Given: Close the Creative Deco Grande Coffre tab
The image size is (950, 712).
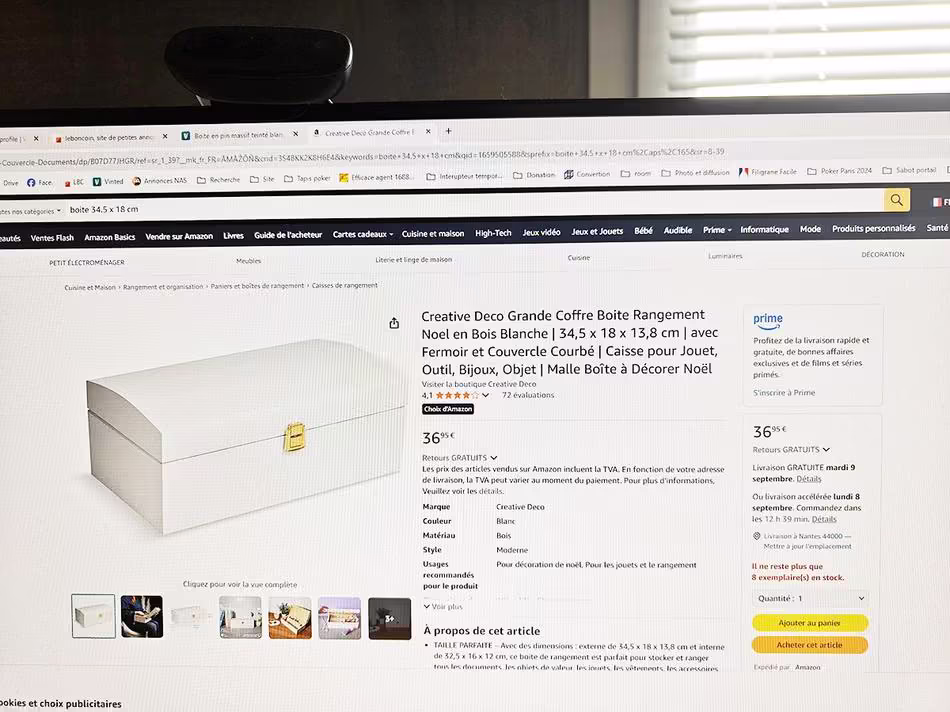Looking at the screenshot, I should pyautogui.click(x=428, y=131).
